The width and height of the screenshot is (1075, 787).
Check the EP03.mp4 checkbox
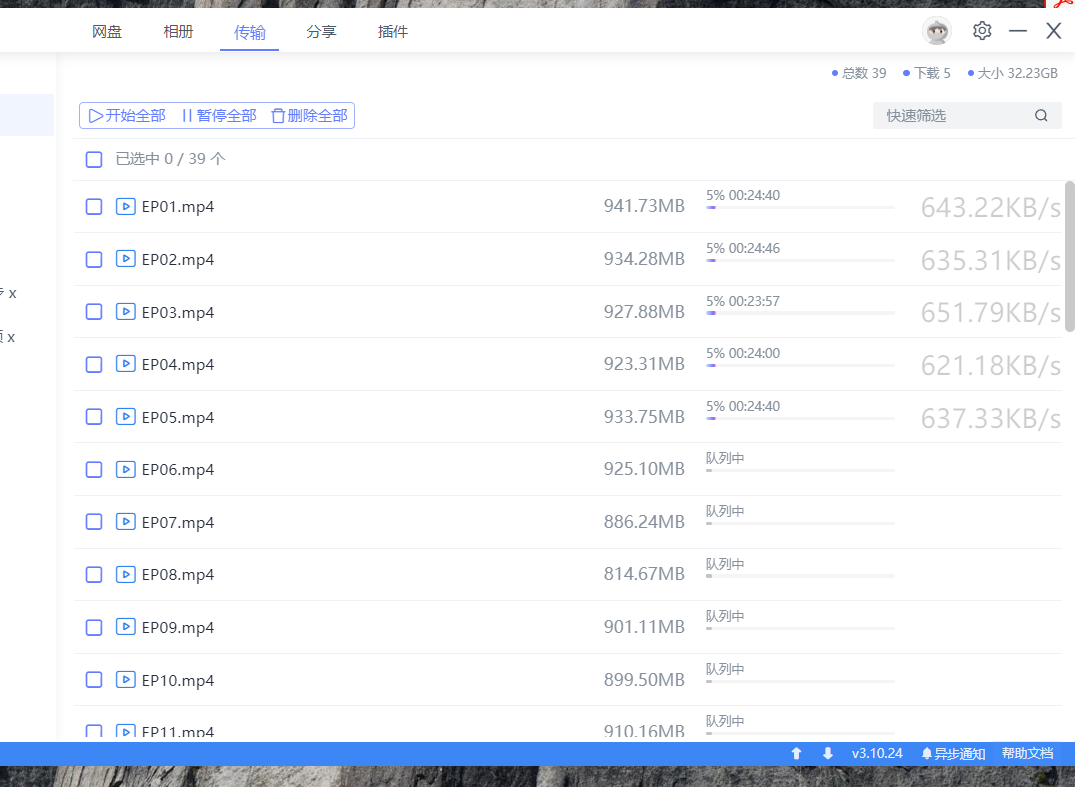(x=94, y=312)
